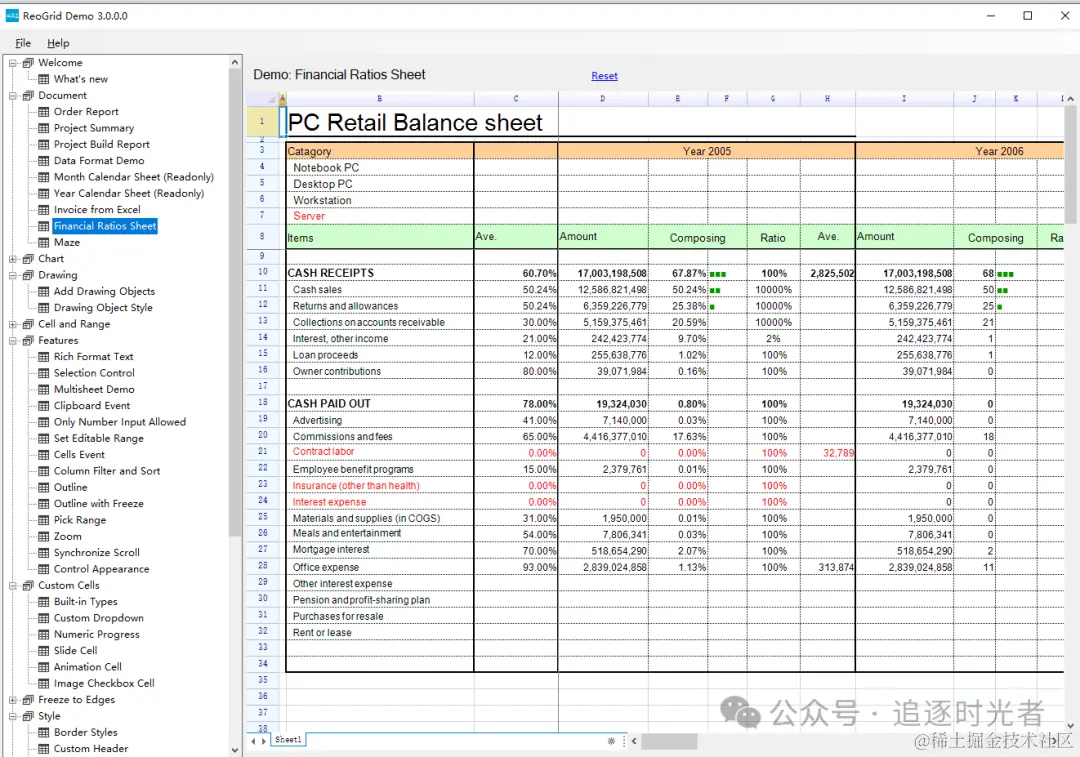1080x757 pixels.
Task: Open Column Filter and Sort demo
Action: click(107, 471)
